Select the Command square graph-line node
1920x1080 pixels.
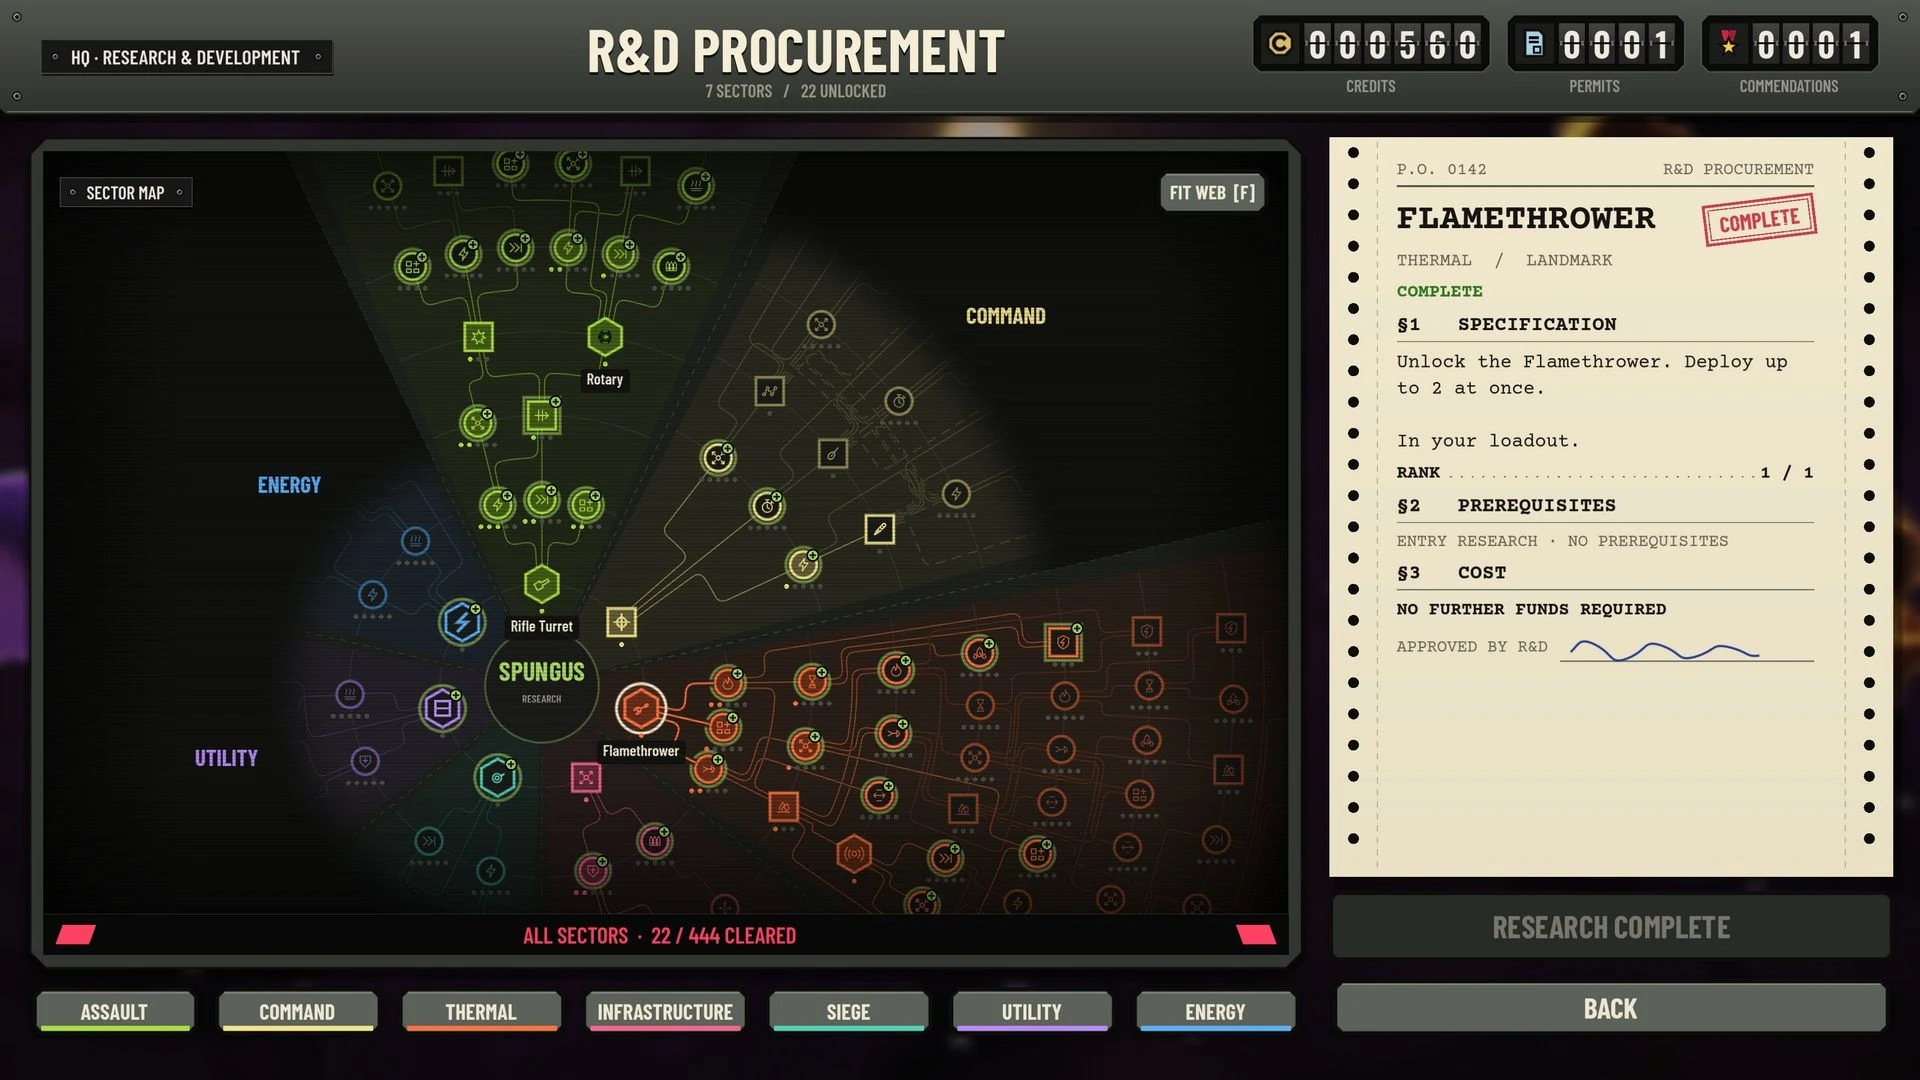click(x=769, y=391)
